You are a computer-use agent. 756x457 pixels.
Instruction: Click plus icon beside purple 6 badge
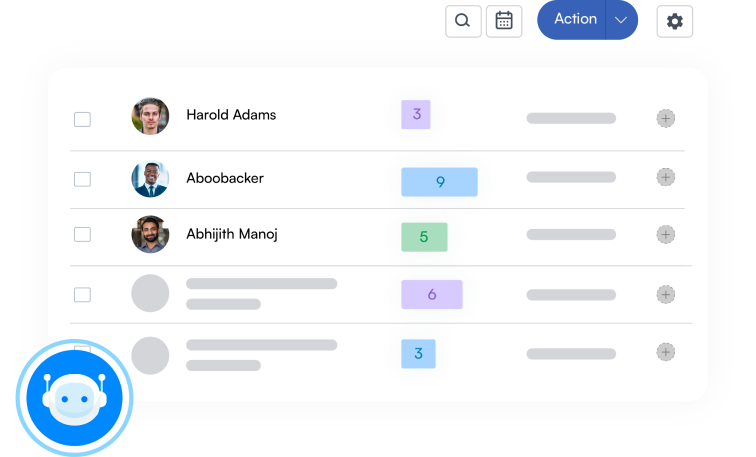pyautogui.click(x=665, y=294)
